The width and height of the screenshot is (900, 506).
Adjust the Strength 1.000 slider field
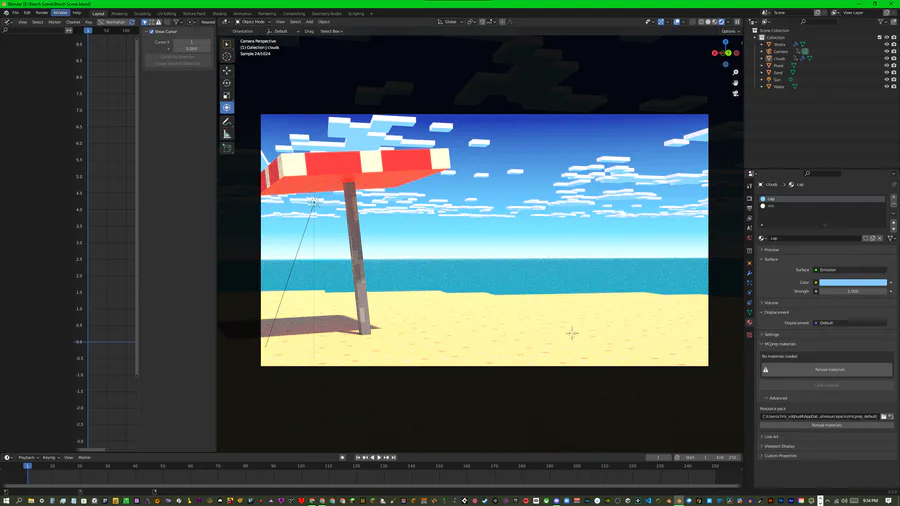[x=853, y=291]
